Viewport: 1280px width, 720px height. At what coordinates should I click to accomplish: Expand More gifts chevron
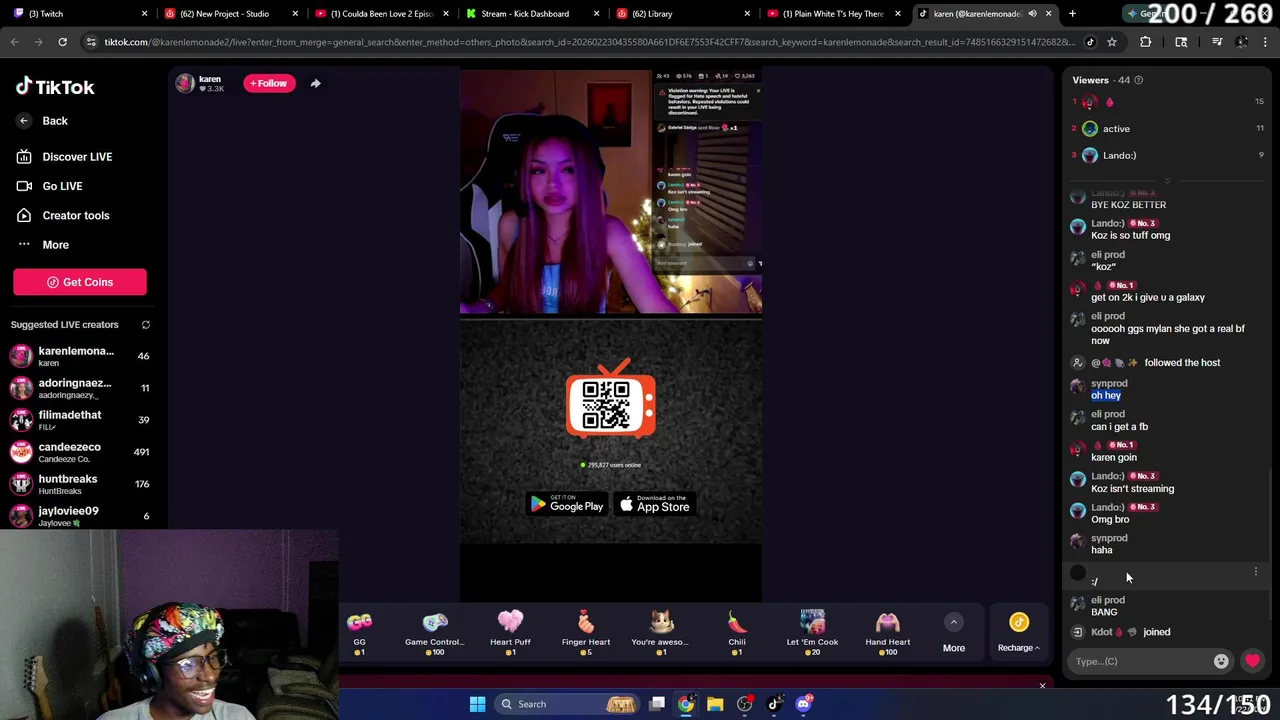pos(954,622)
